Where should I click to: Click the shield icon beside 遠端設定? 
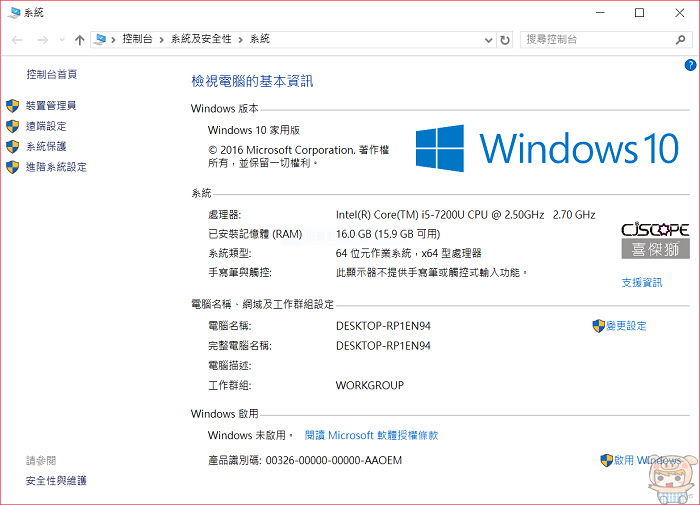pyautogui.click(x=12, y=126)
